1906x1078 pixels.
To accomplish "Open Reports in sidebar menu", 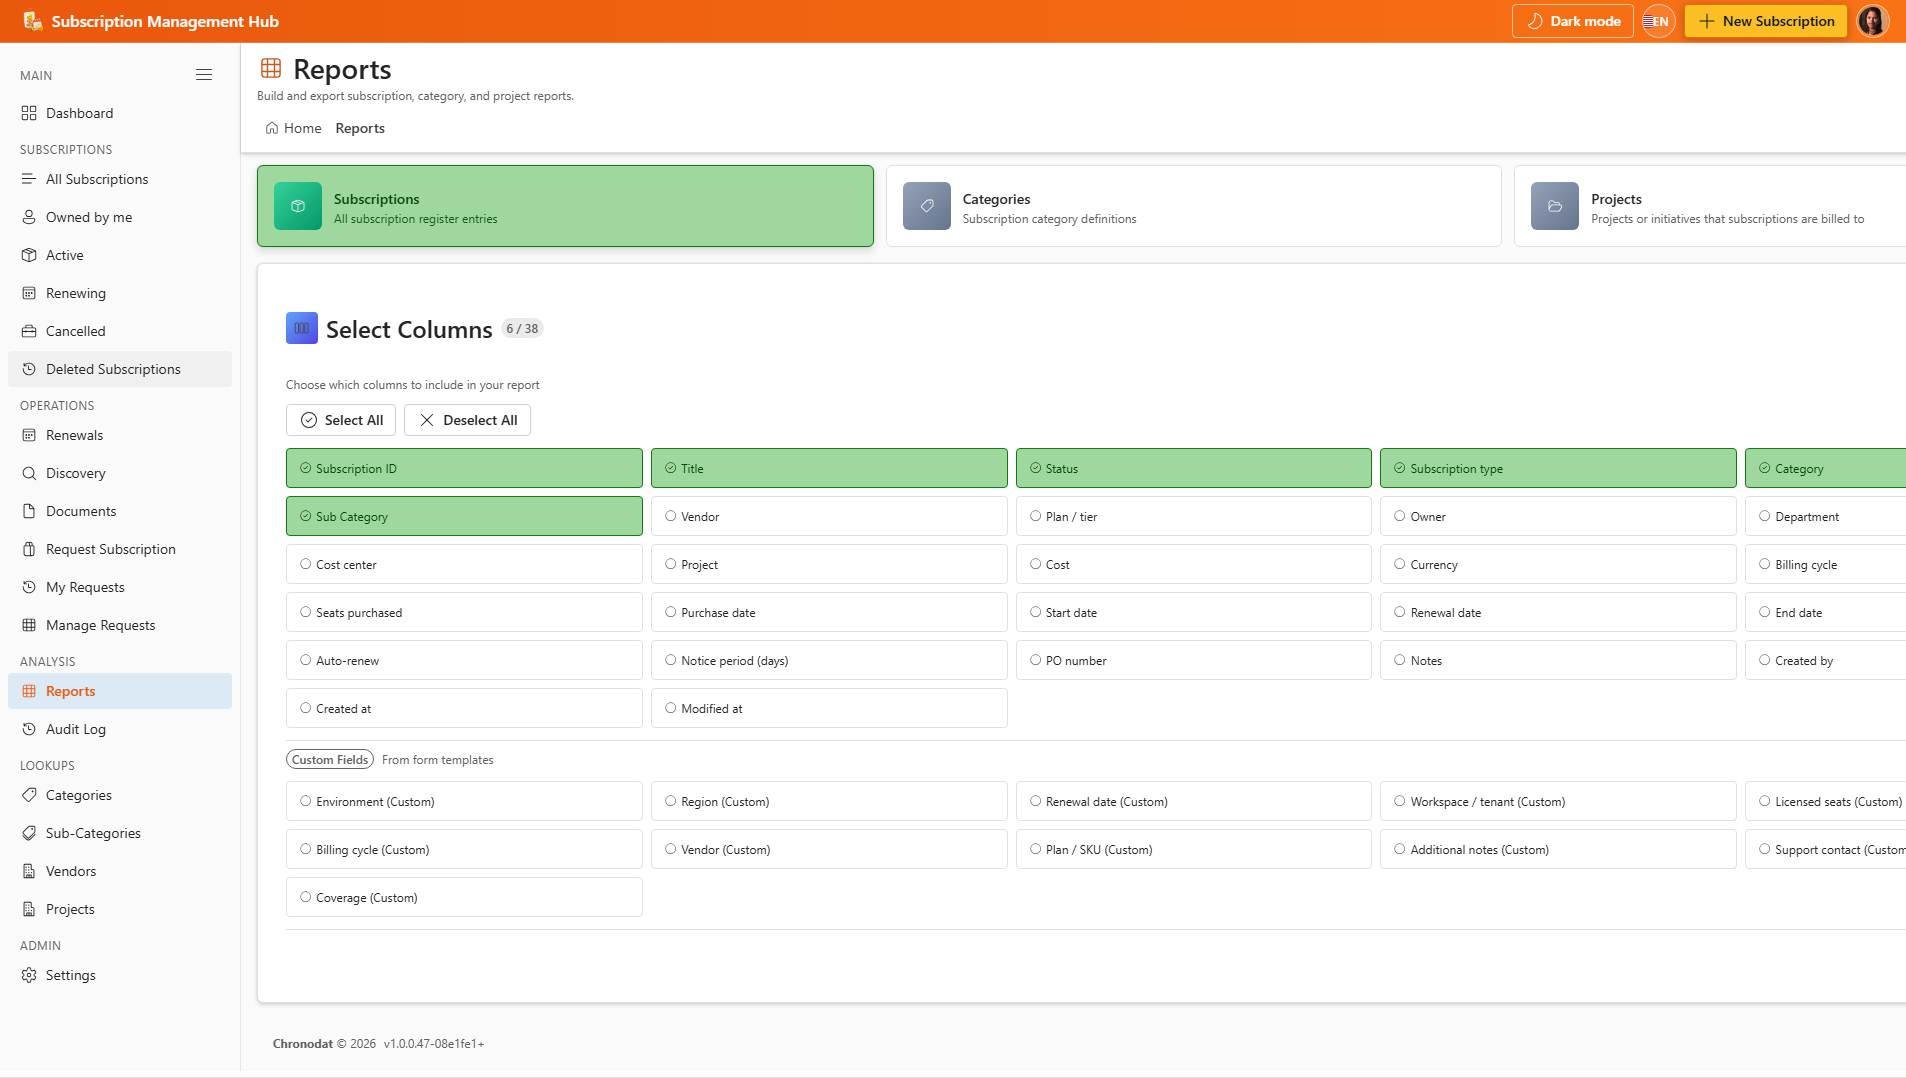I will coord(120,691).
